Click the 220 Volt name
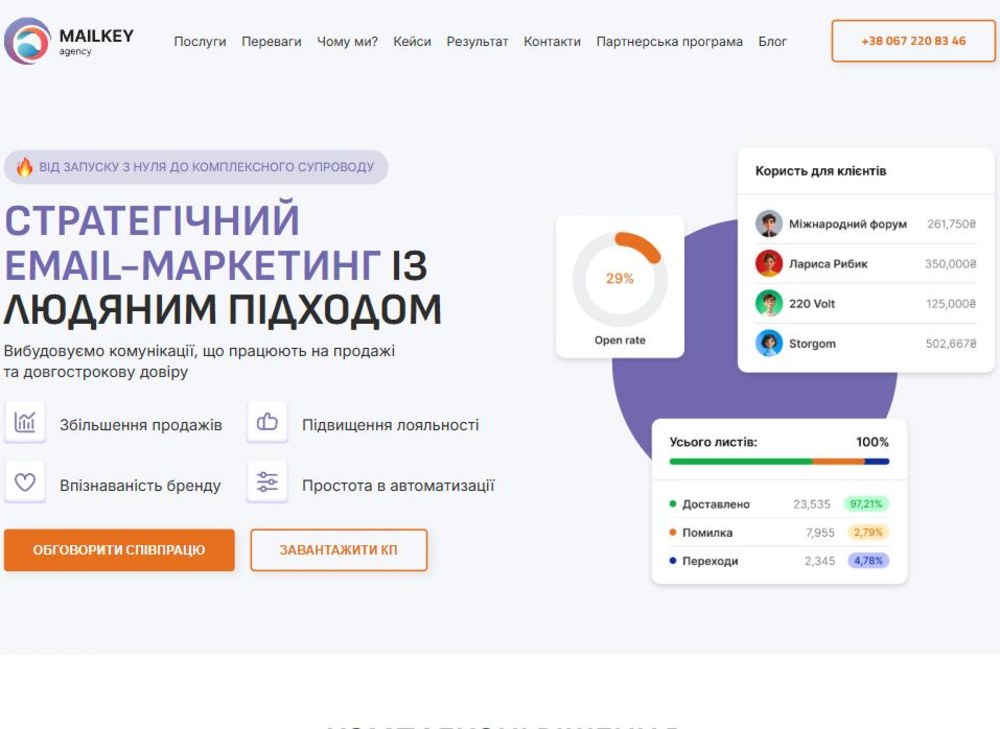Image resolution: width=1000 pixels, height=729 pixels. (x=812, y=304)
